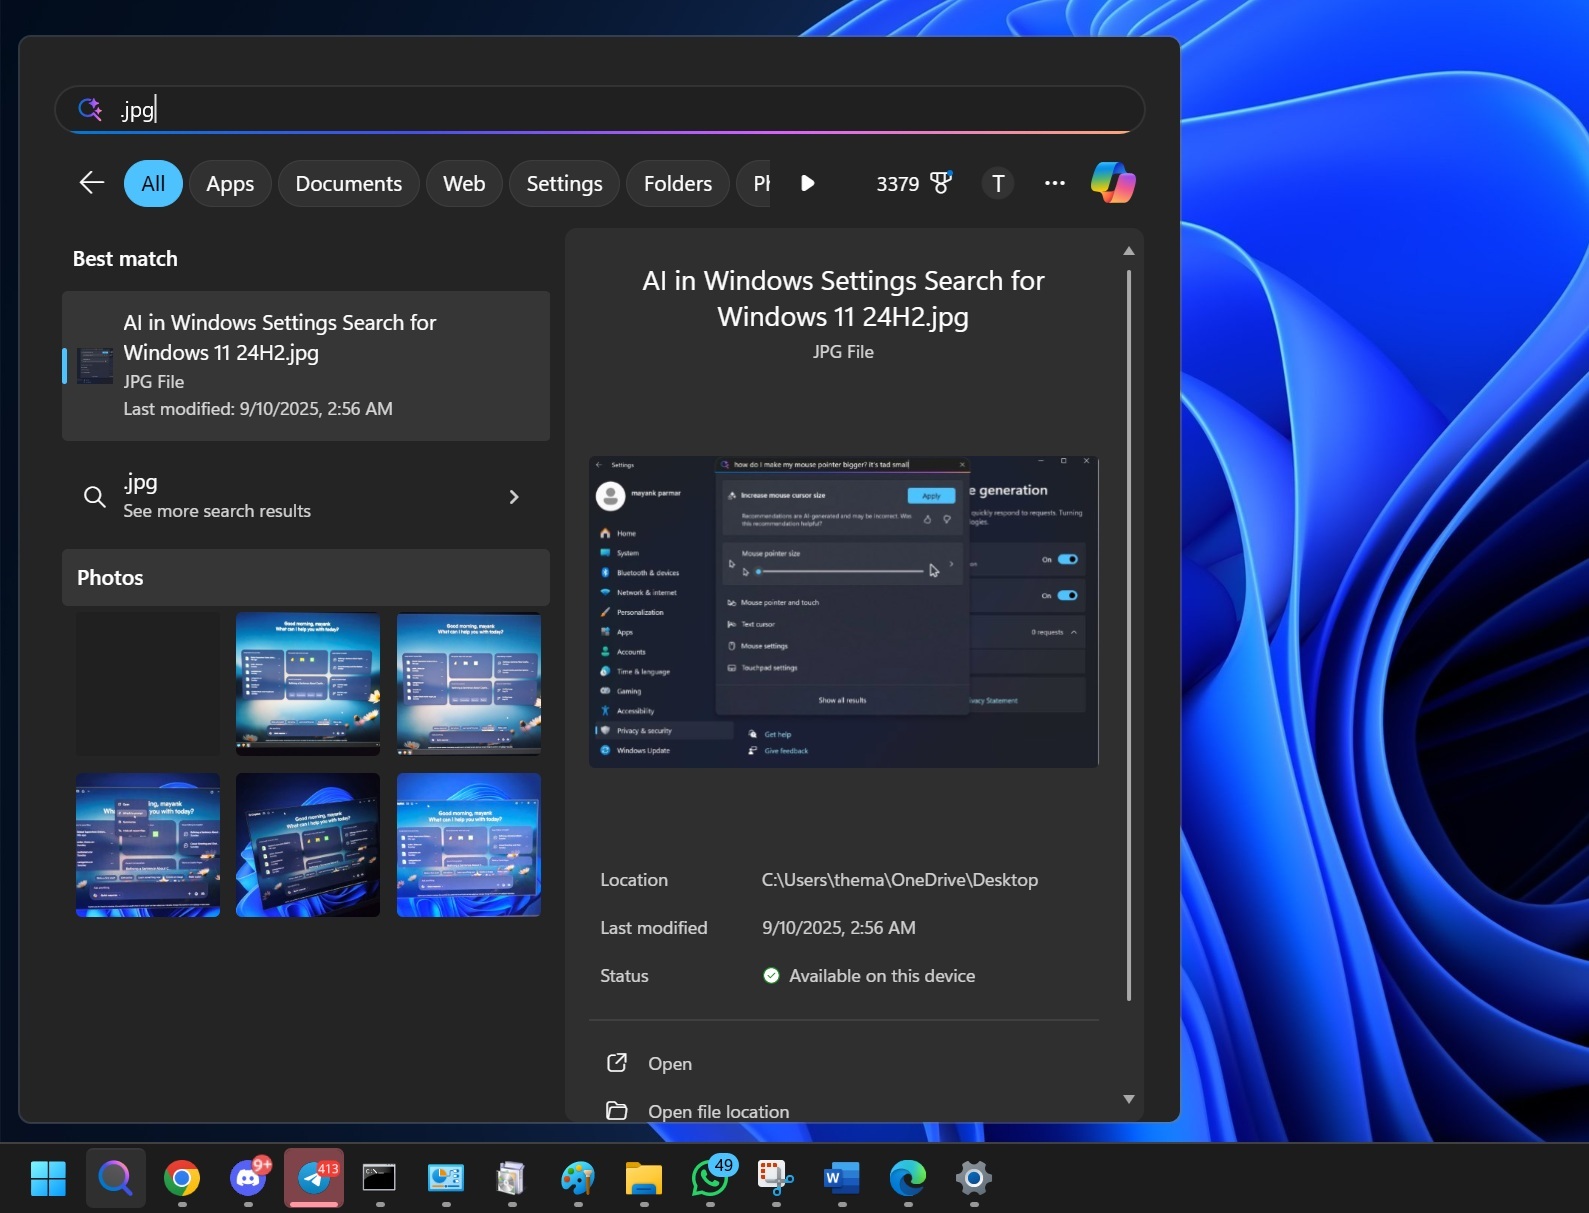Expand .jpg see more results chevron

click(514, 497)
